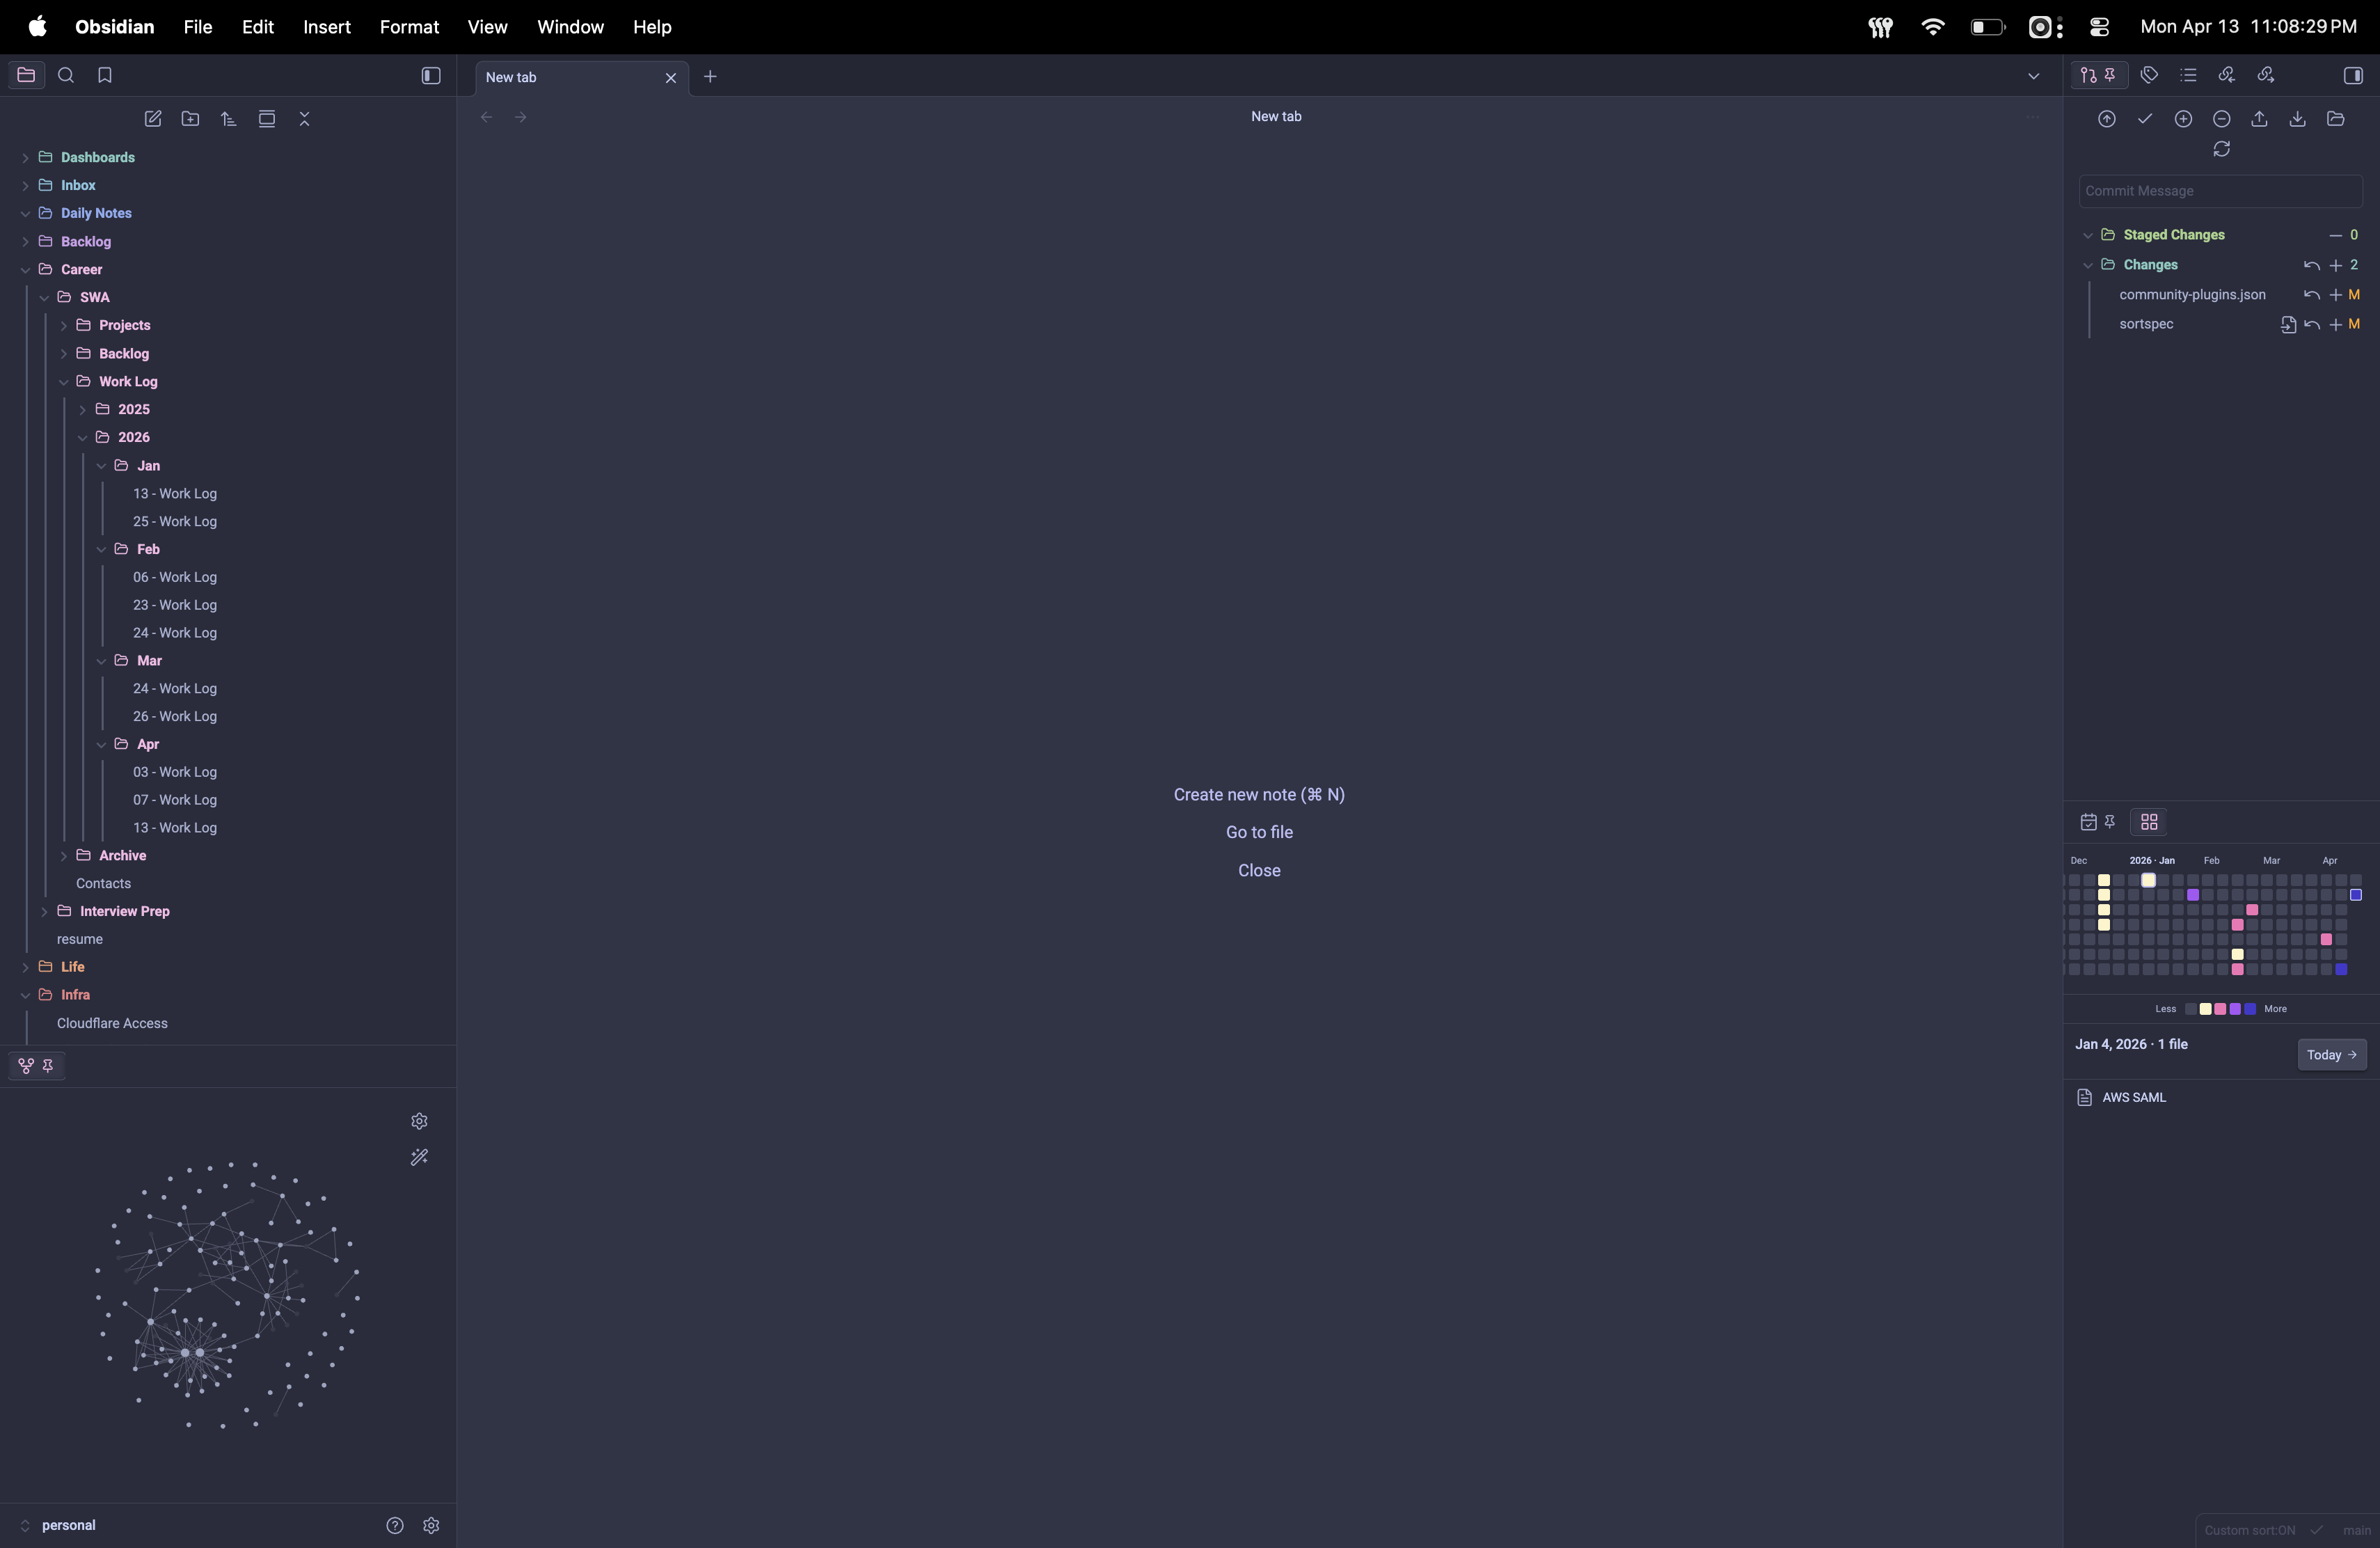Viewport: 2380px width, 1548px height.
Task: Open the tab list dropdown chevron
Action: 2033,76
